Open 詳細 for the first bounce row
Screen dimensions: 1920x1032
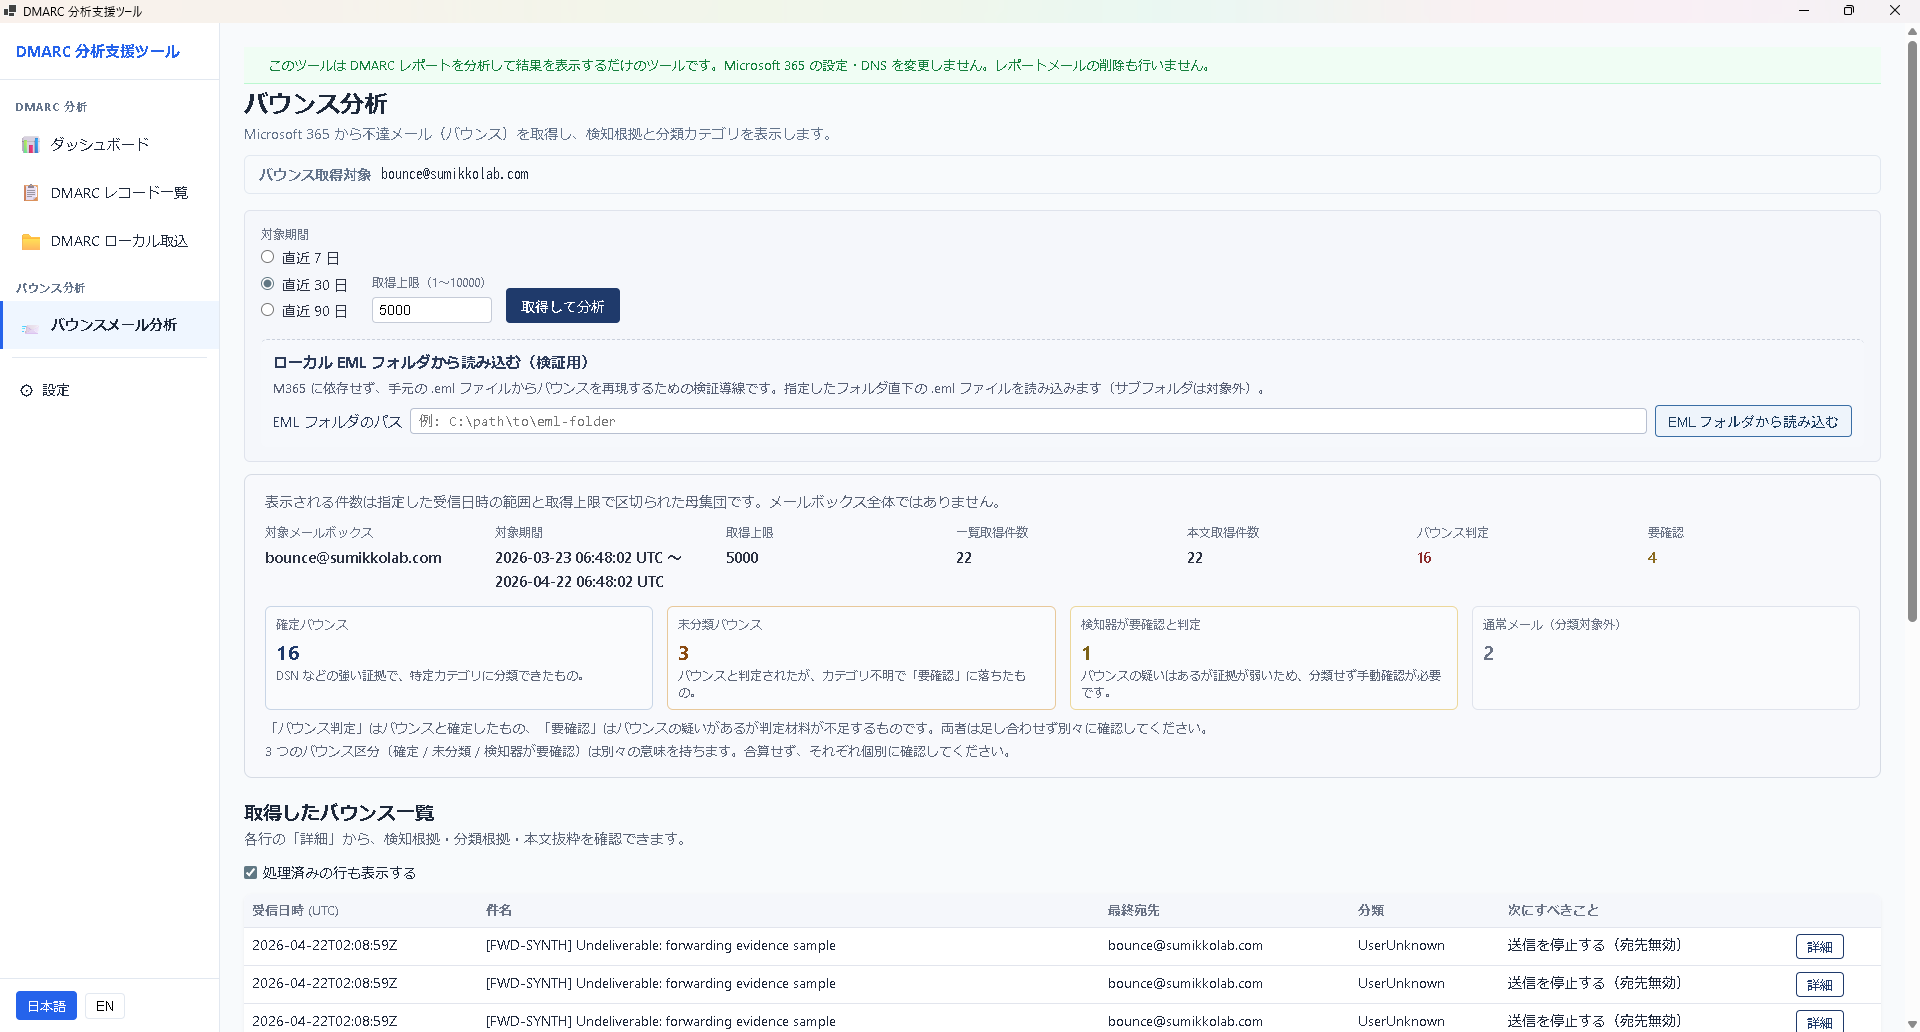click(1820, 946)
